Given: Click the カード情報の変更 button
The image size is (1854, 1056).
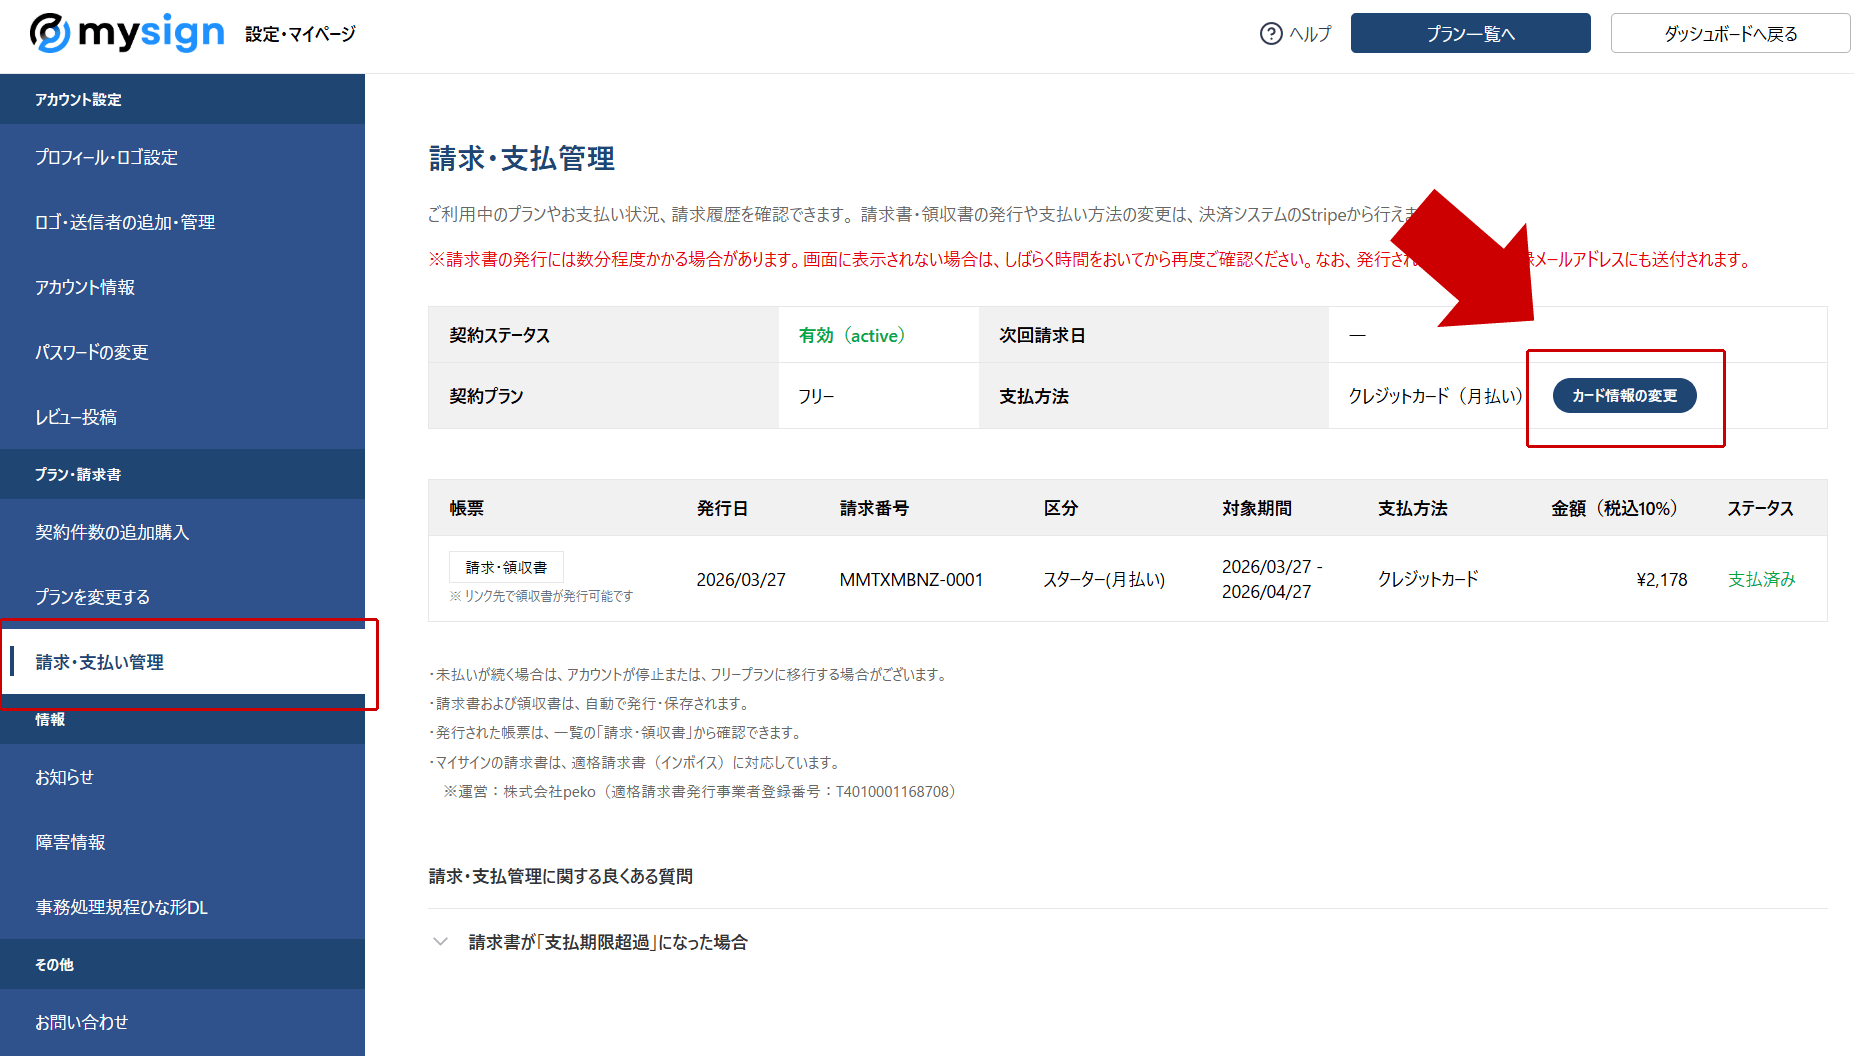Looking at the screenshot, I should (1624, 395).
